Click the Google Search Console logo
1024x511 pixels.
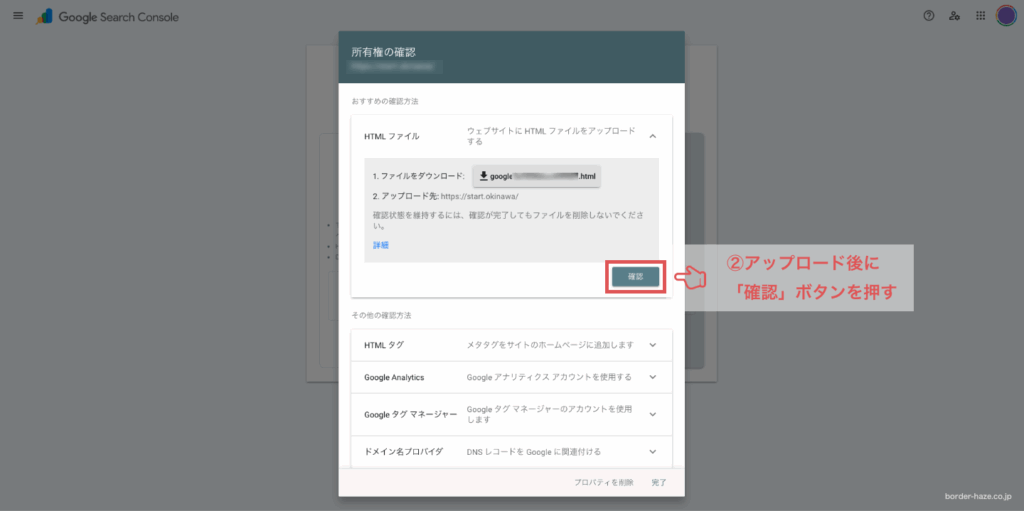tap(107, 17)
